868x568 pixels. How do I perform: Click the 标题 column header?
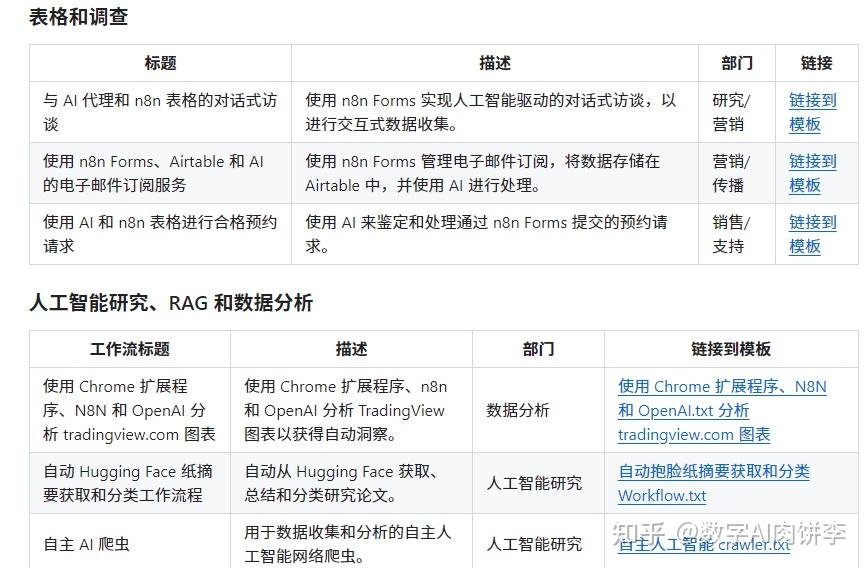point(161,63)
